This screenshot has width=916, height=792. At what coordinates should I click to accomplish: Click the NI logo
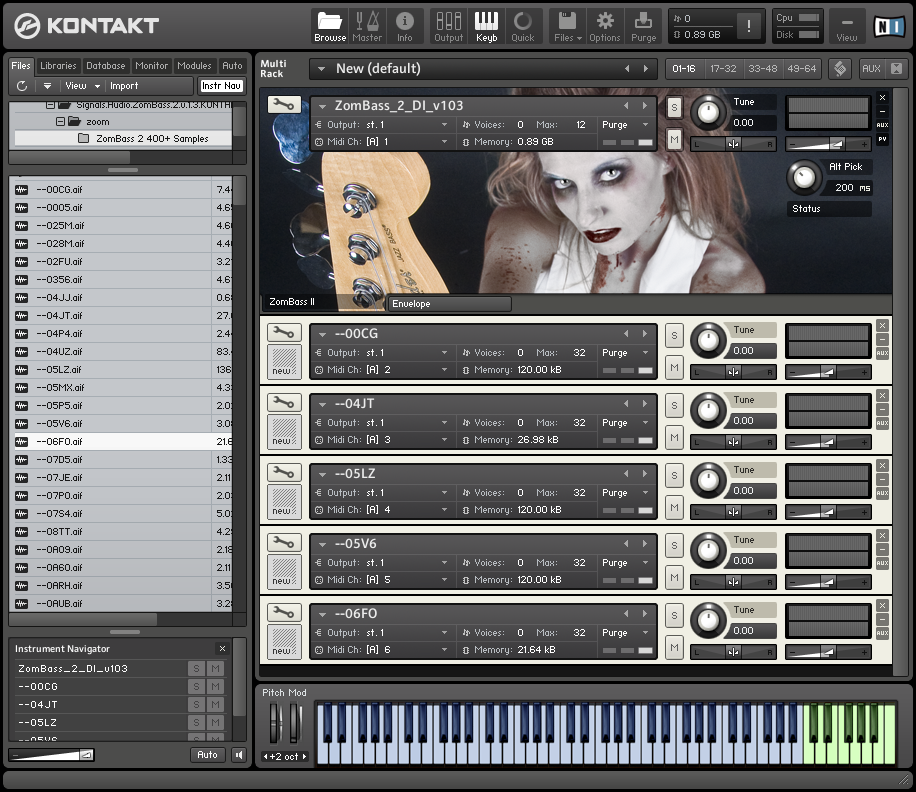point(889,26)
